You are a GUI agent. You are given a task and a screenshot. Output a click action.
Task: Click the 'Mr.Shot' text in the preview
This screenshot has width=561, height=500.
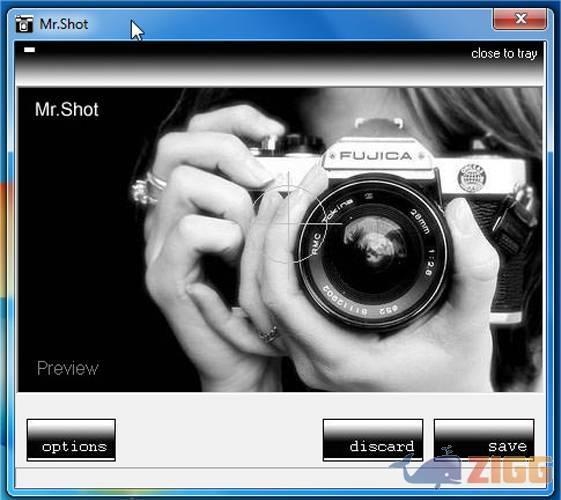click(67, 109)
